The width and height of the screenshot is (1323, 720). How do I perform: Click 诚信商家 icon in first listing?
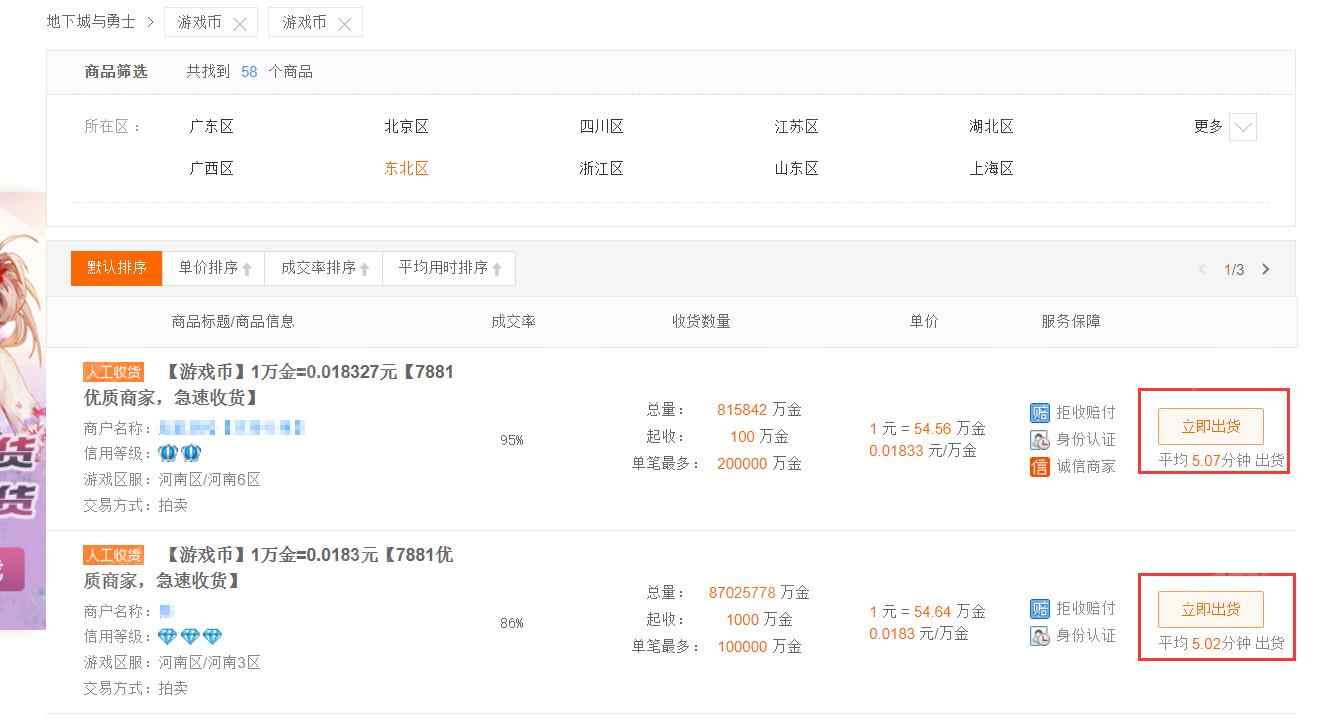tap(1040, 466)
